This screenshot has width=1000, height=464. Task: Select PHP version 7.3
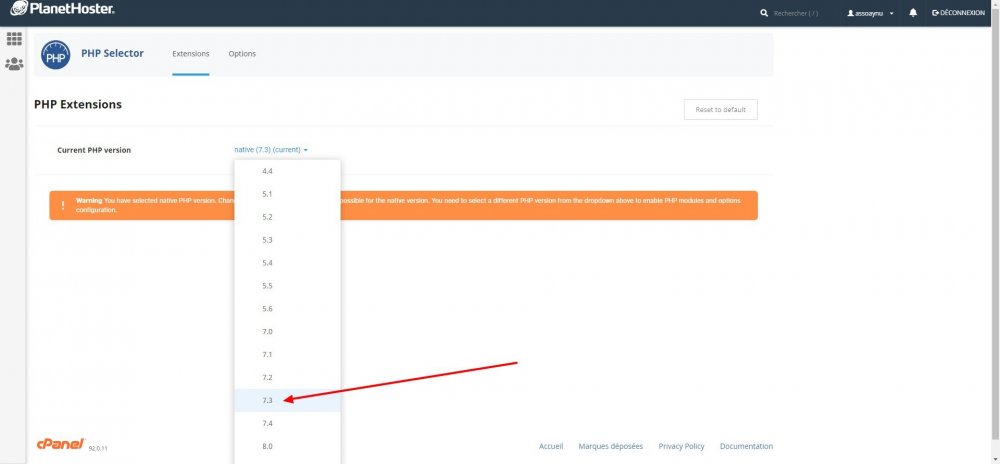[287, 400]
